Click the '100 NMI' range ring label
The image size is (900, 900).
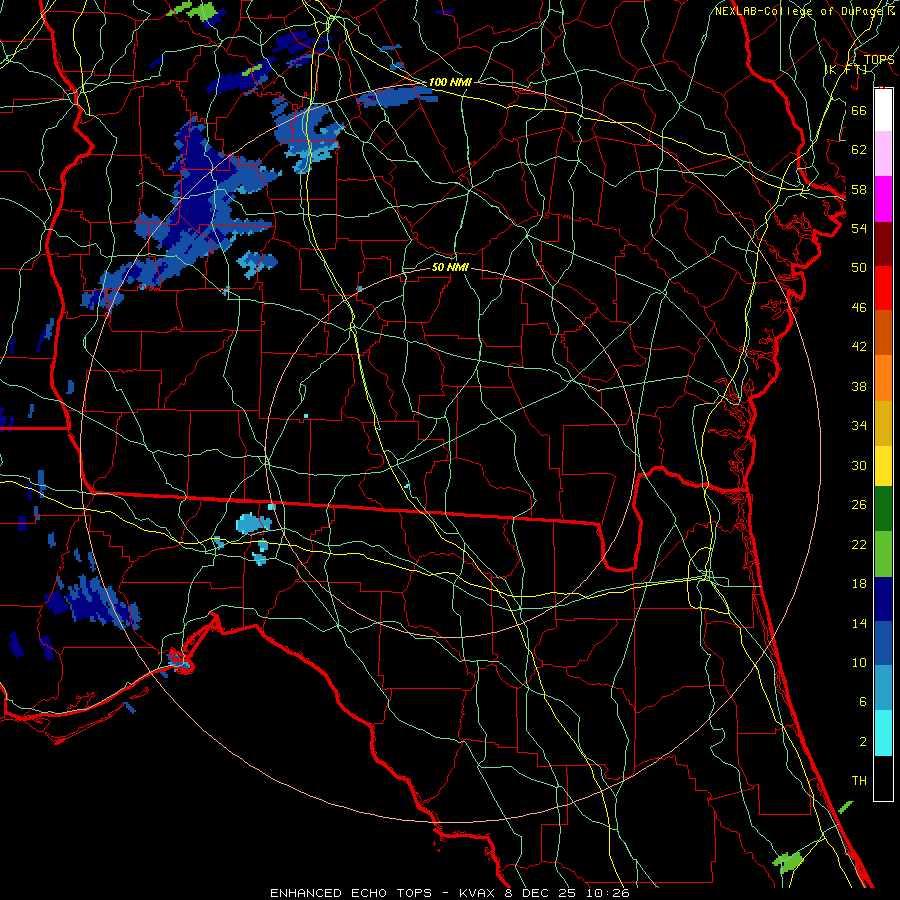[450, 82]
